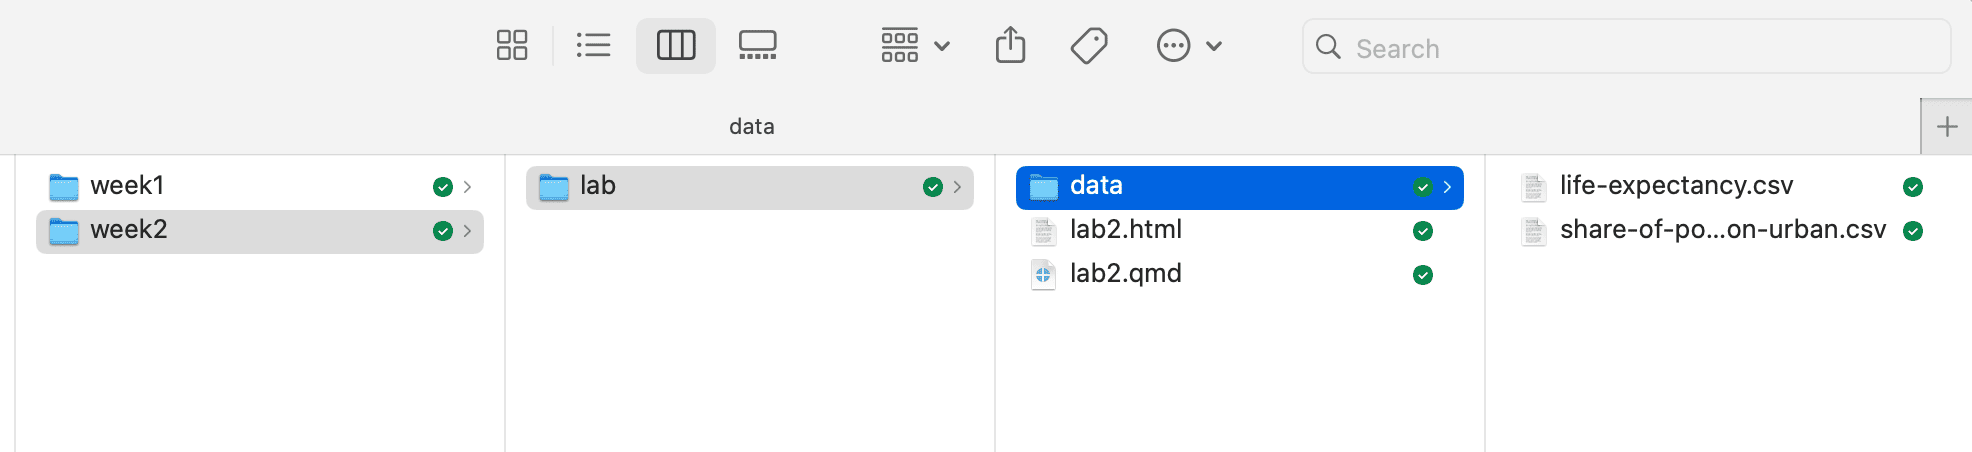1972x452 pixels.
Task: Click the new tab plus button
Action: click(1946, 127)
